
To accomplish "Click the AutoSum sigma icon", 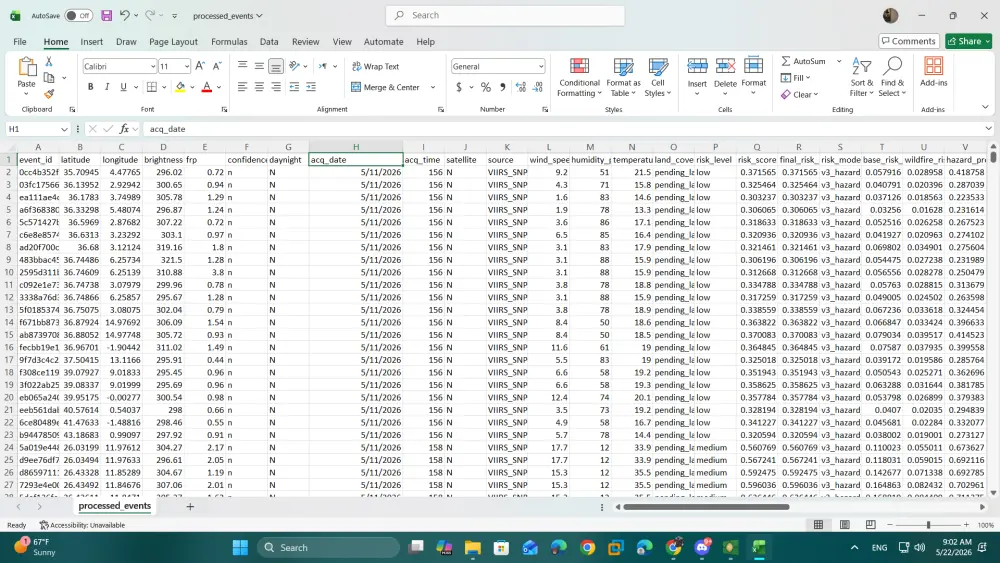I will (x=786, y=61).
